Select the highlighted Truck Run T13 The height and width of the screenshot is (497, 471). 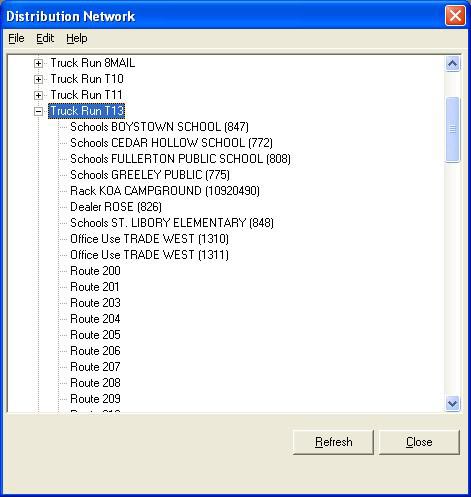[x=87, y=111]
